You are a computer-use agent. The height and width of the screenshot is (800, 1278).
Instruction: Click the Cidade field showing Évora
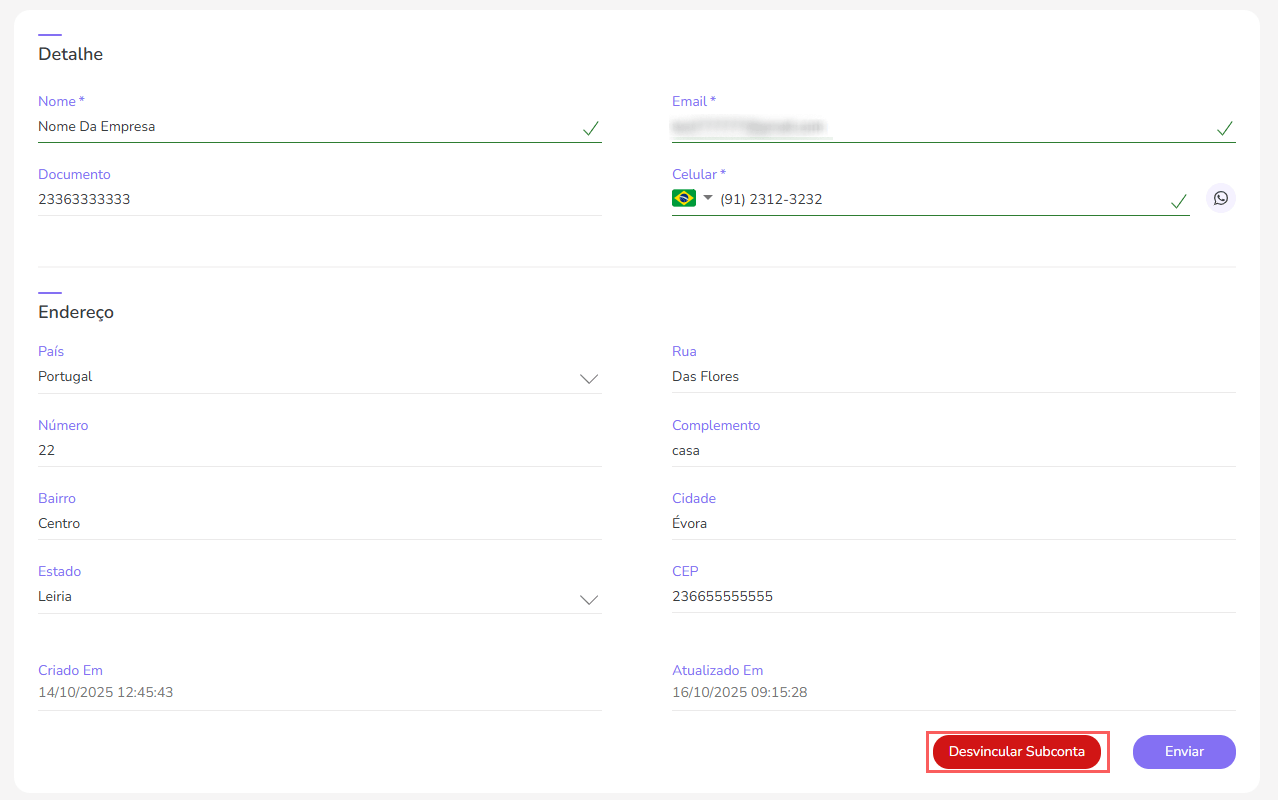[952, 523]
